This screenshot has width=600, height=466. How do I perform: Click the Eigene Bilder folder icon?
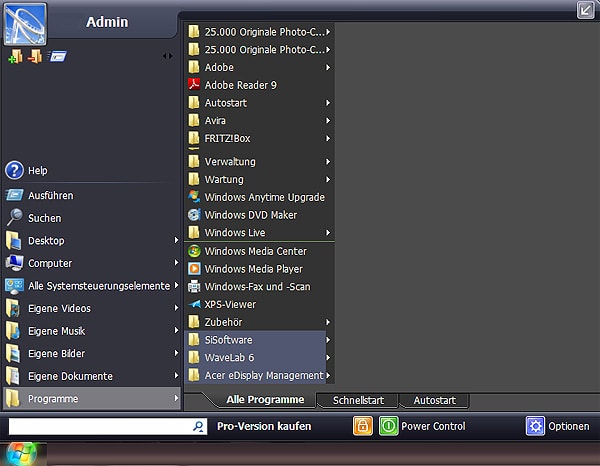tap(13, 354)
